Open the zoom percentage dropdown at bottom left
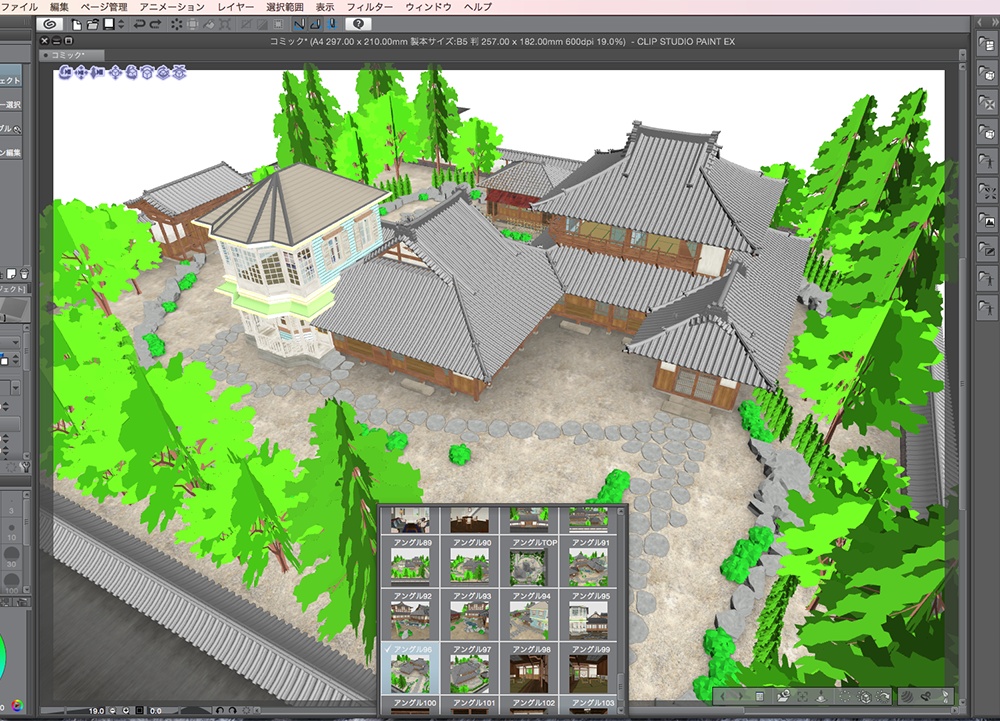1000x721 pixels. pyautogui.click(x=96, y=710)
